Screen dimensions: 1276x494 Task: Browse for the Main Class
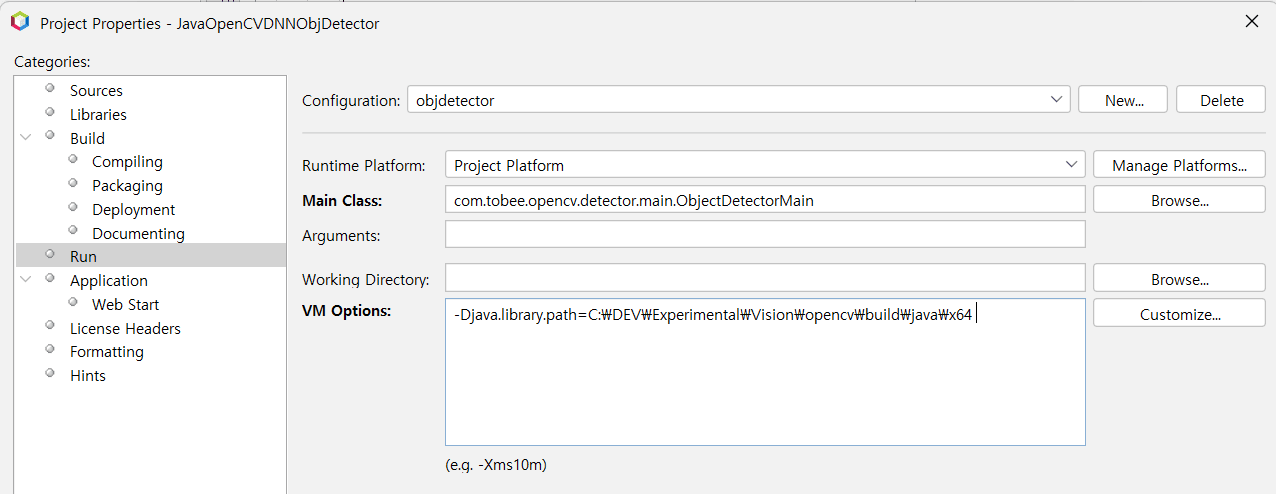1179,200
